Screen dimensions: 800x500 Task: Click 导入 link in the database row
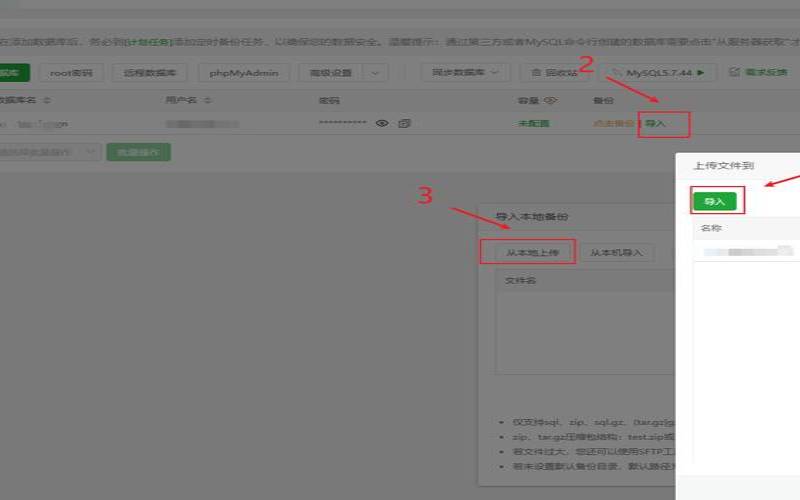click(656, 123)
